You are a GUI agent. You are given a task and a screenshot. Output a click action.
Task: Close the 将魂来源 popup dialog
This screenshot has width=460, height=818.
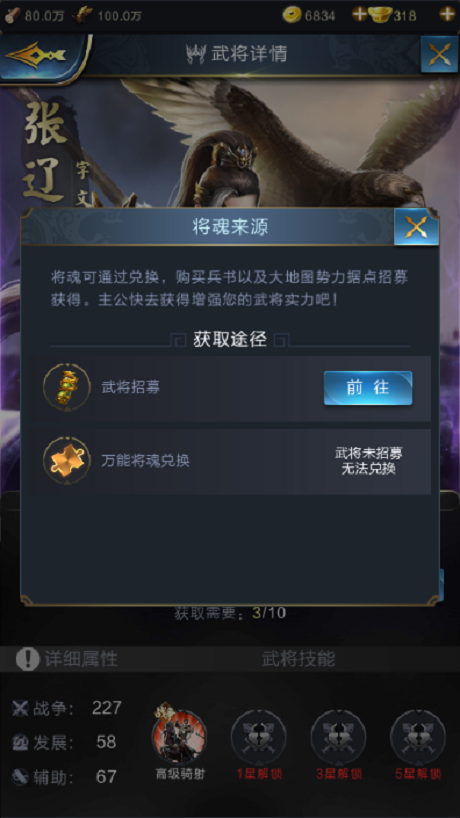[x=416, y=227]
